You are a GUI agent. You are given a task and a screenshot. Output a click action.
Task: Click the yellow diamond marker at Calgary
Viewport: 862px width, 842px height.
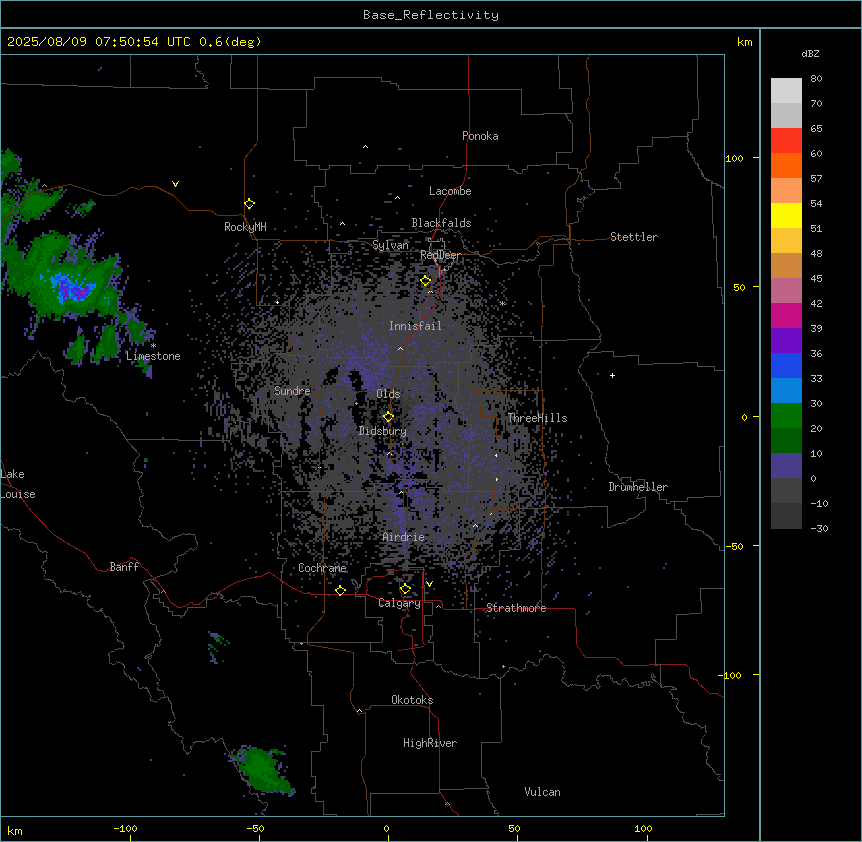pos(405,589)
